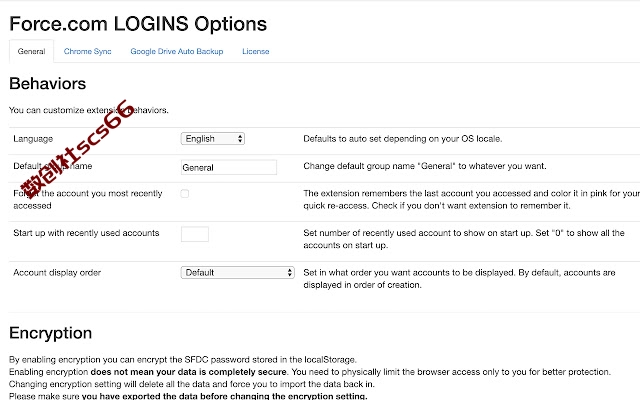The width and height of the screenshot is (640, 400).
Task: Click the Start up with recently used accounts label
Action: coord(86,233)
